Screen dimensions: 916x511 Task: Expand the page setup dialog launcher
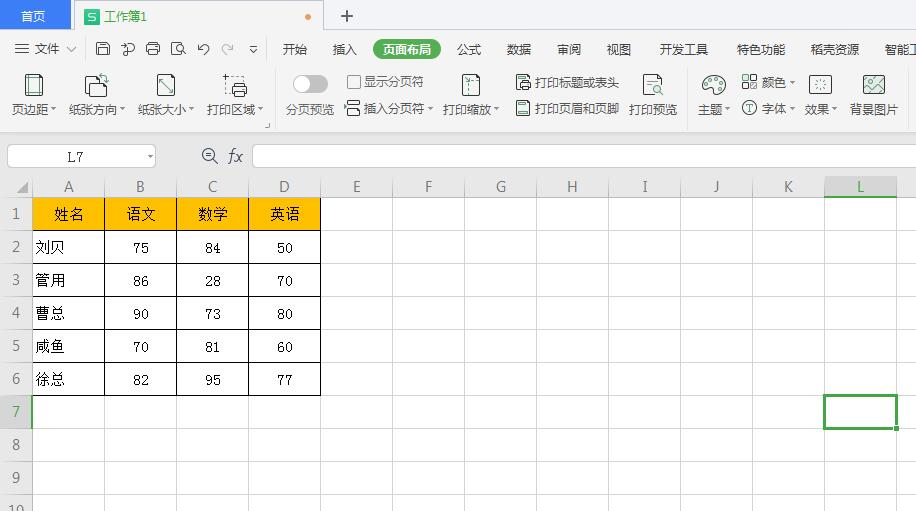tap(268, 126)
